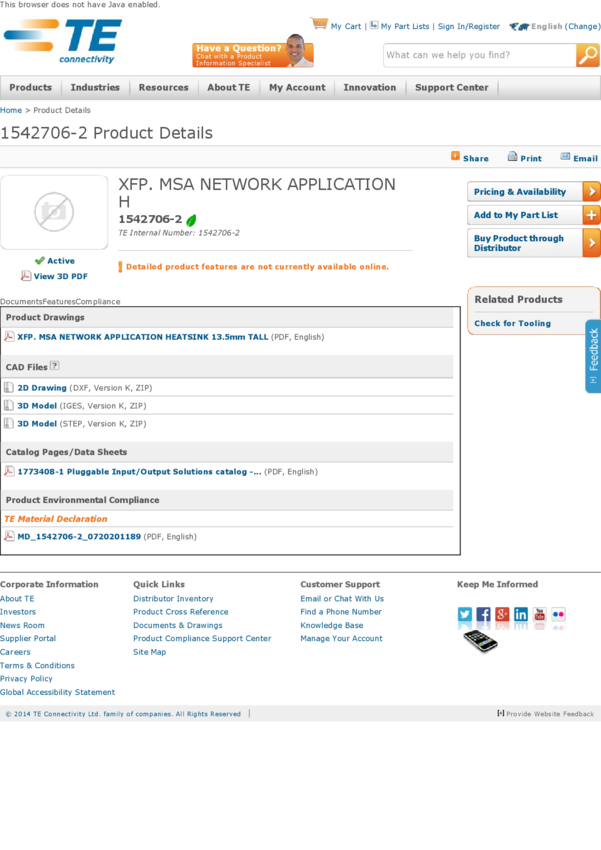Image resolution: width=601 pixels, height=850 pixels.
Task: Click the YouTube social icon
Action: (540, 615)
